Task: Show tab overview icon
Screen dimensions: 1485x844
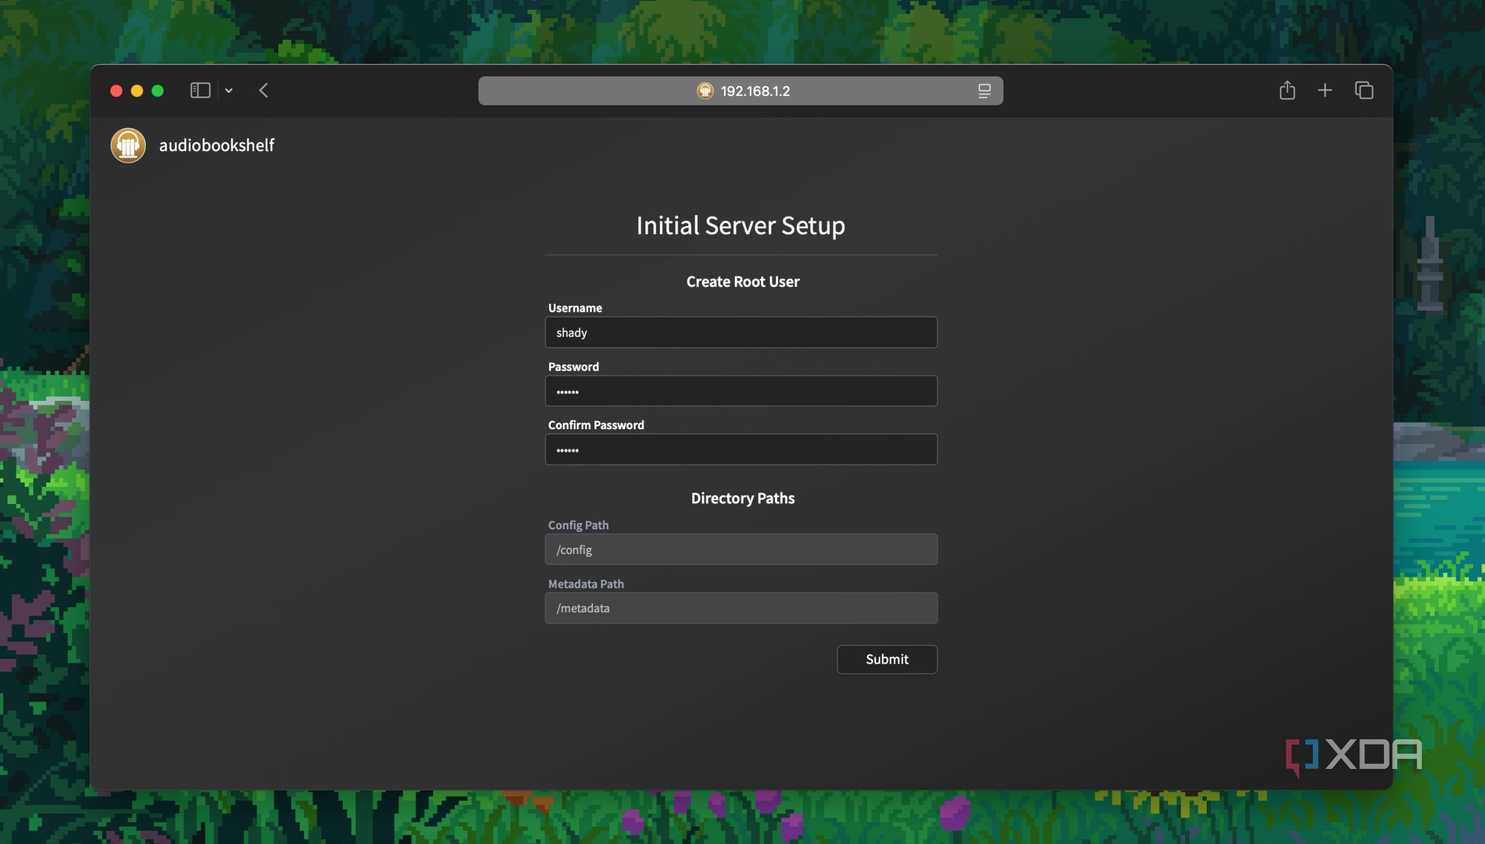Action: point(1364,90)
